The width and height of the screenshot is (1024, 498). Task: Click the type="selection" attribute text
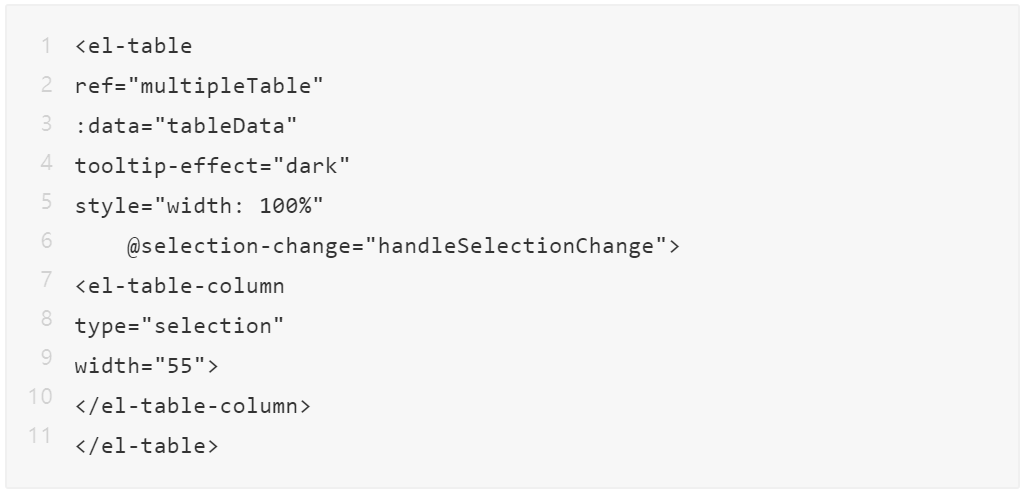coord(179,326)
